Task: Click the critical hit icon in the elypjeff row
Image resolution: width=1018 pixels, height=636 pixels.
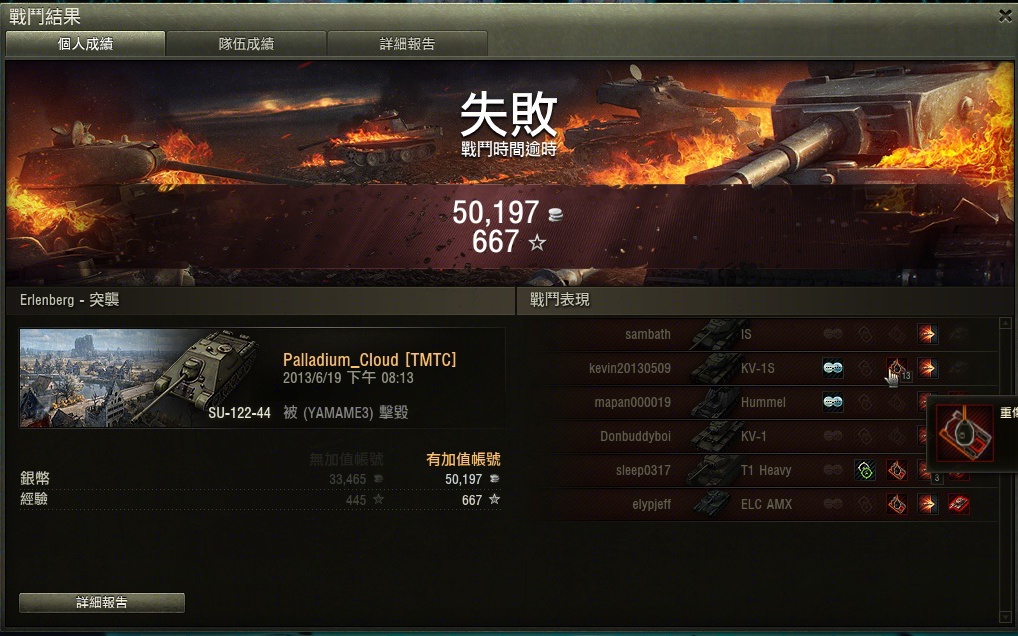Action: pyautogui.click(x=897, y=504)
